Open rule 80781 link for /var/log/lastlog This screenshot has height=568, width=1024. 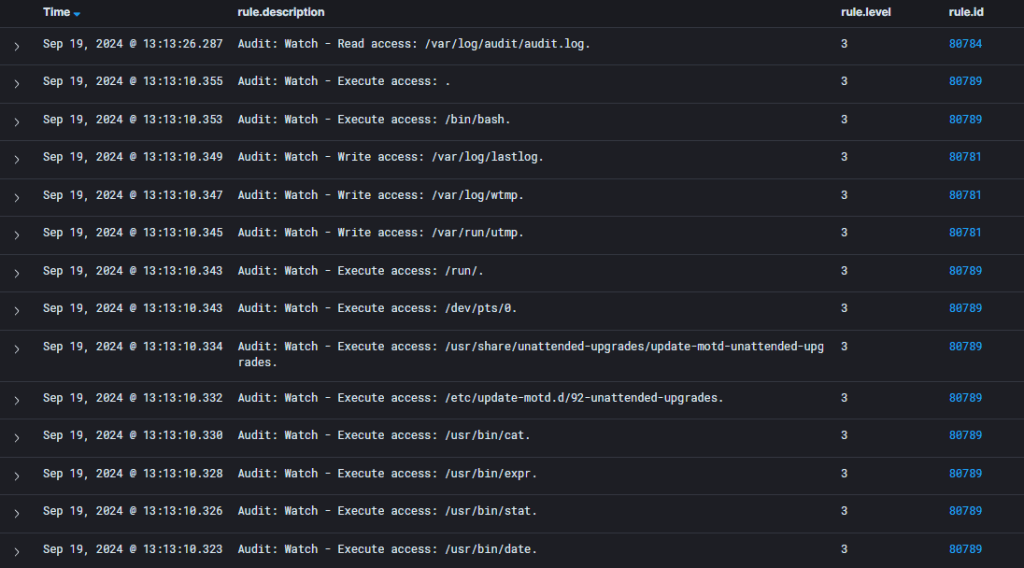pyautogui.click(x=965, y=157)
